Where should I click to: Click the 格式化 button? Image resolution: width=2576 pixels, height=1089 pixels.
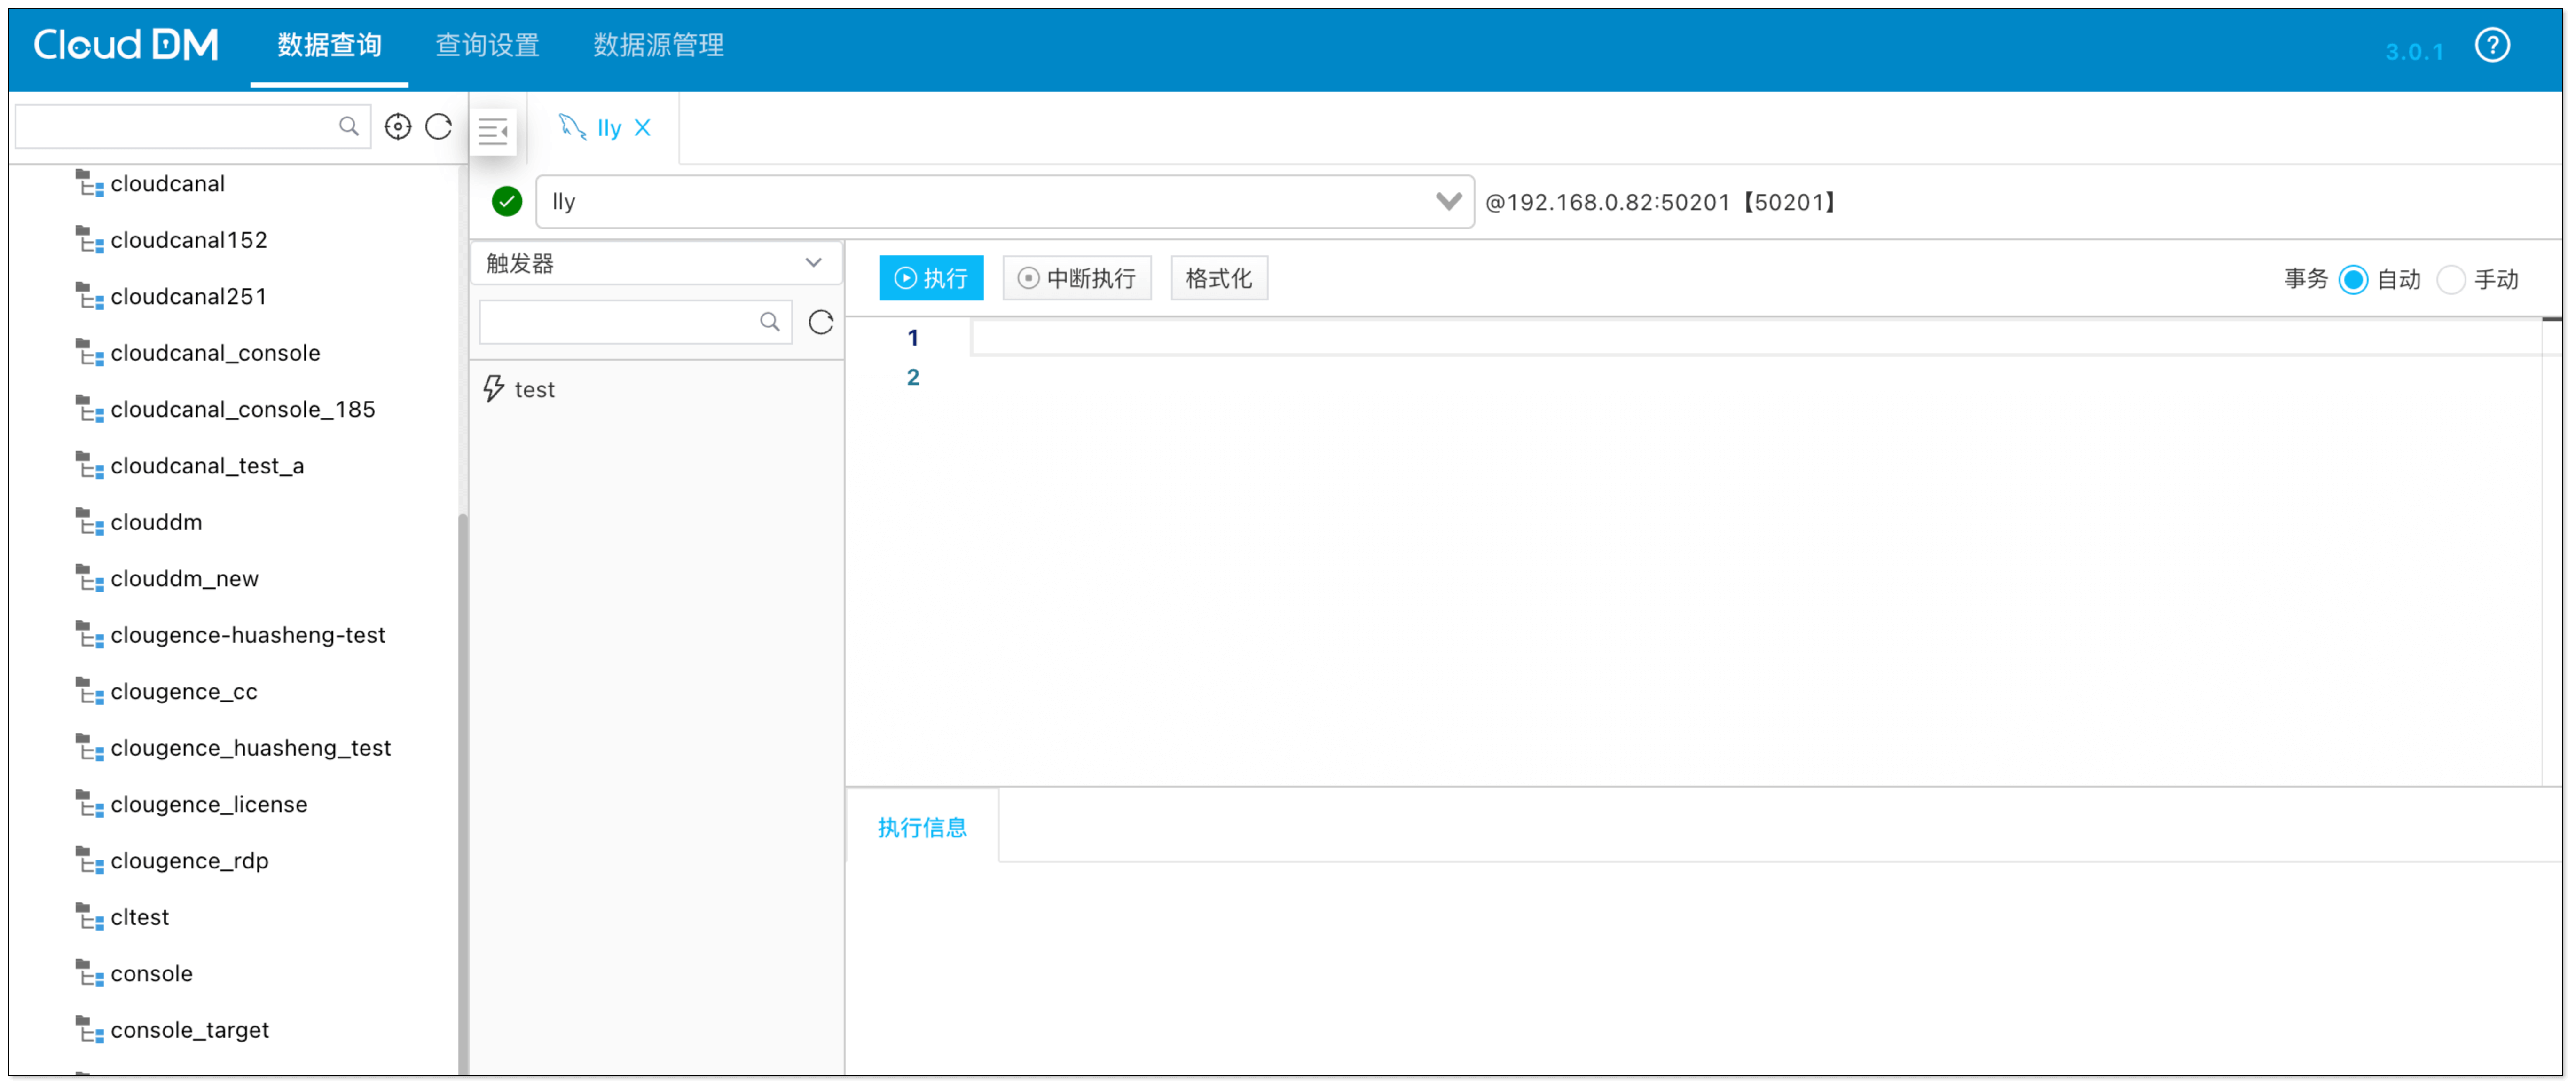tap(1218, 277)
